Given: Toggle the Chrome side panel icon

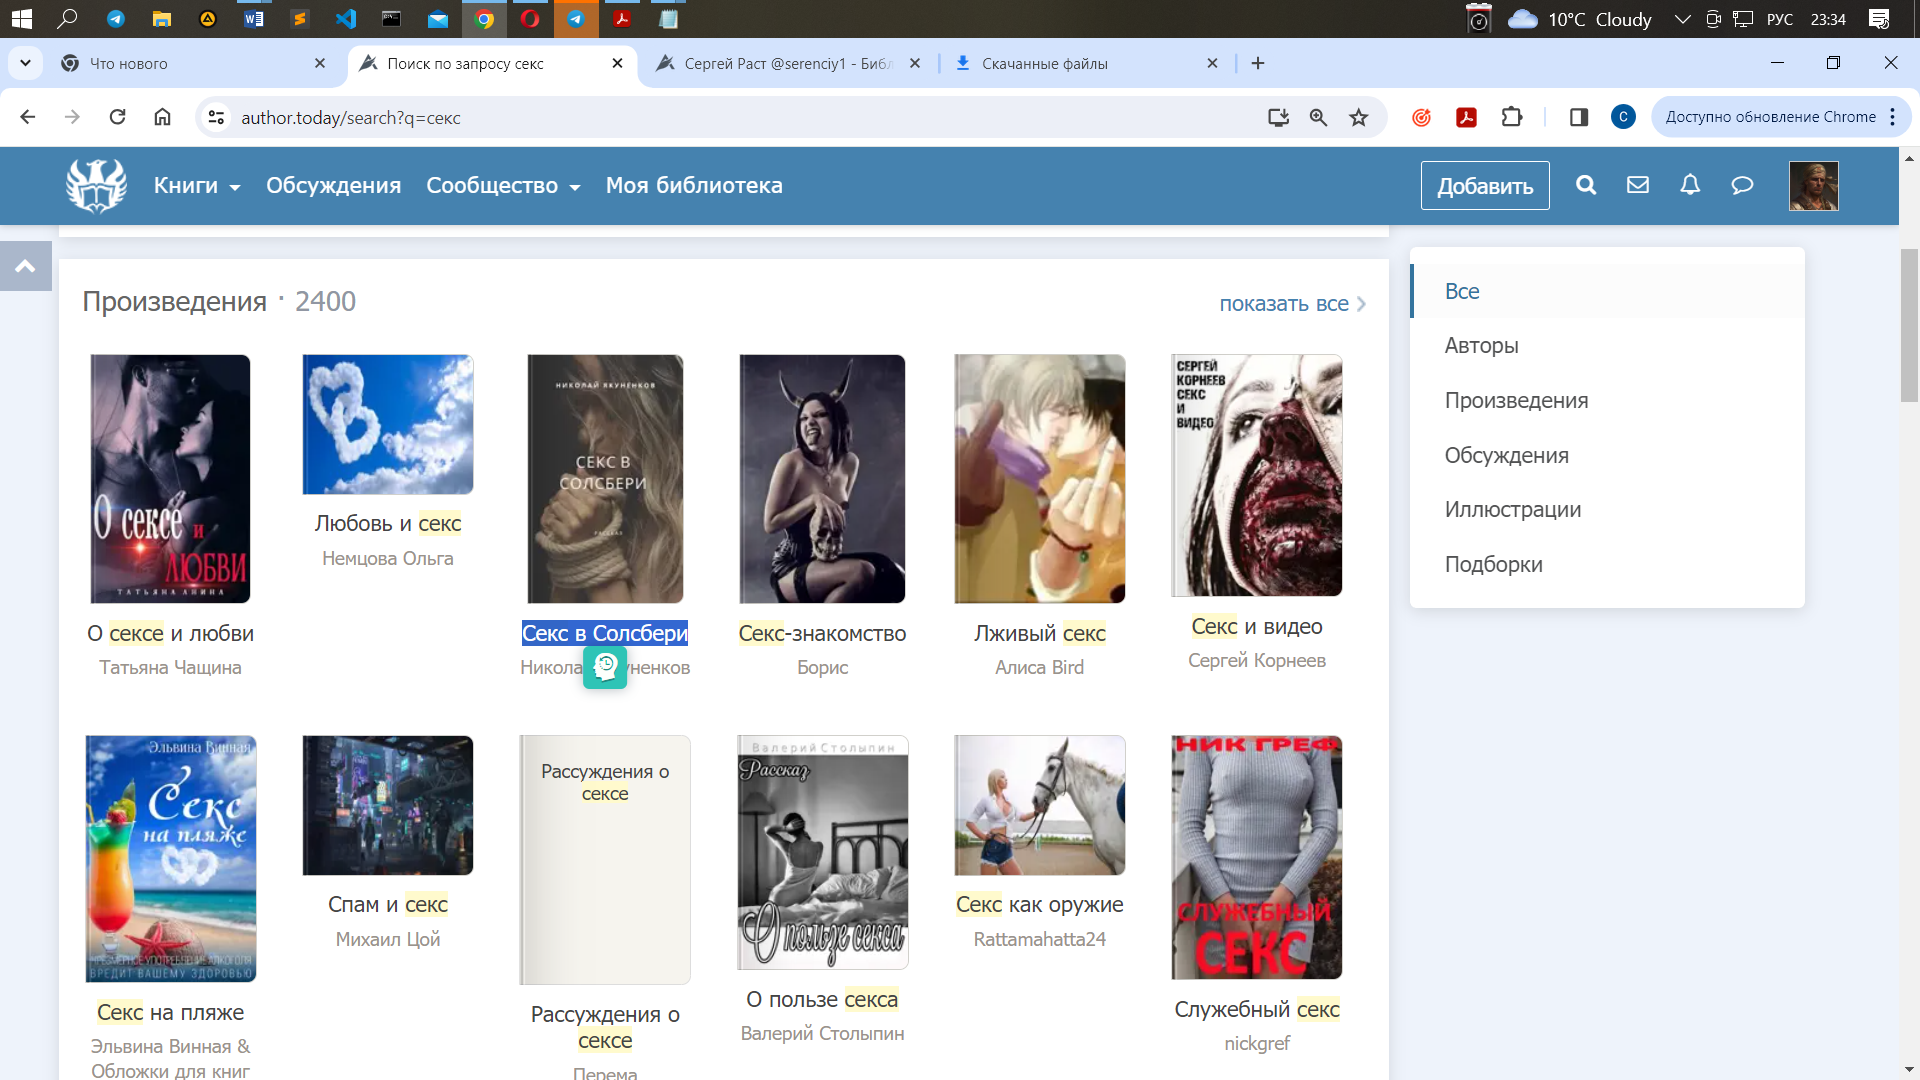Looking at the screenshot, I should click(x=1578, y=118).
